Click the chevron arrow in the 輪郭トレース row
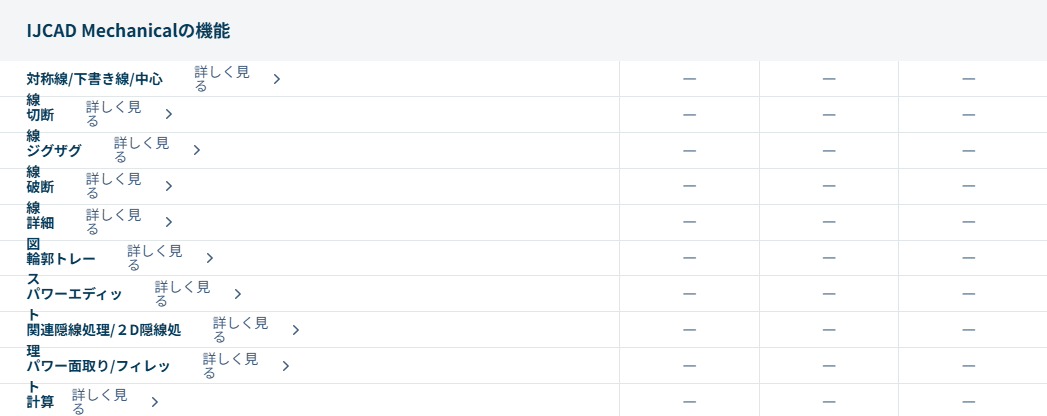Image resolution: width=1047 pixels, height=416 pixels. [x=210, y=259]
